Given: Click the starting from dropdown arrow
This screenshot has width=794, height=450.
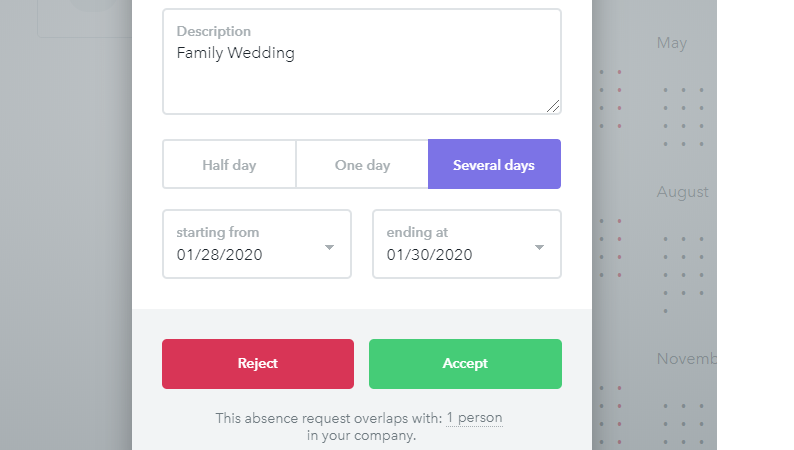Looking at the screenshot, I should (329, 247).
